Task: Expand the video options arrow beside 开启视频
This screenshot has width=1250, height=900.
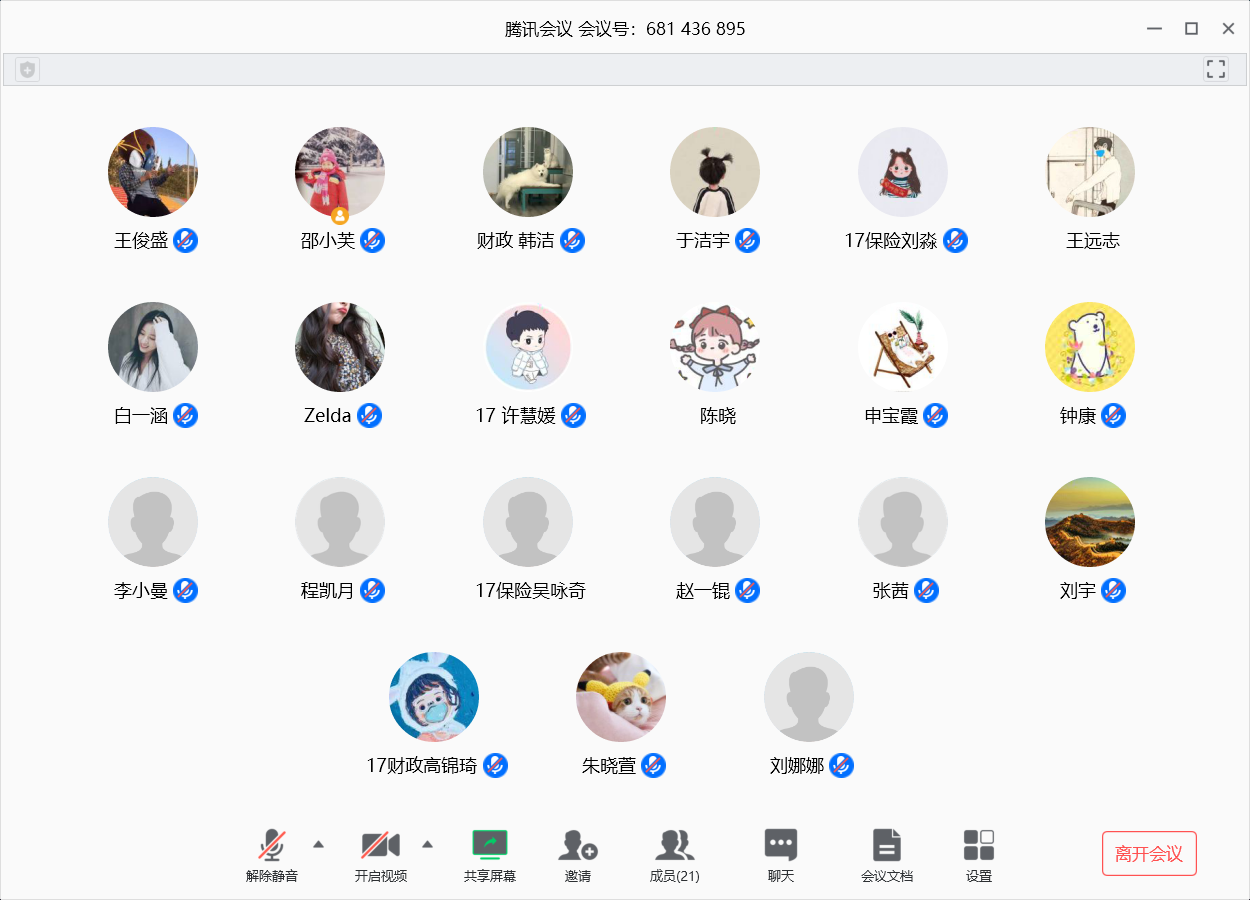Action: (x=427, y=844)
